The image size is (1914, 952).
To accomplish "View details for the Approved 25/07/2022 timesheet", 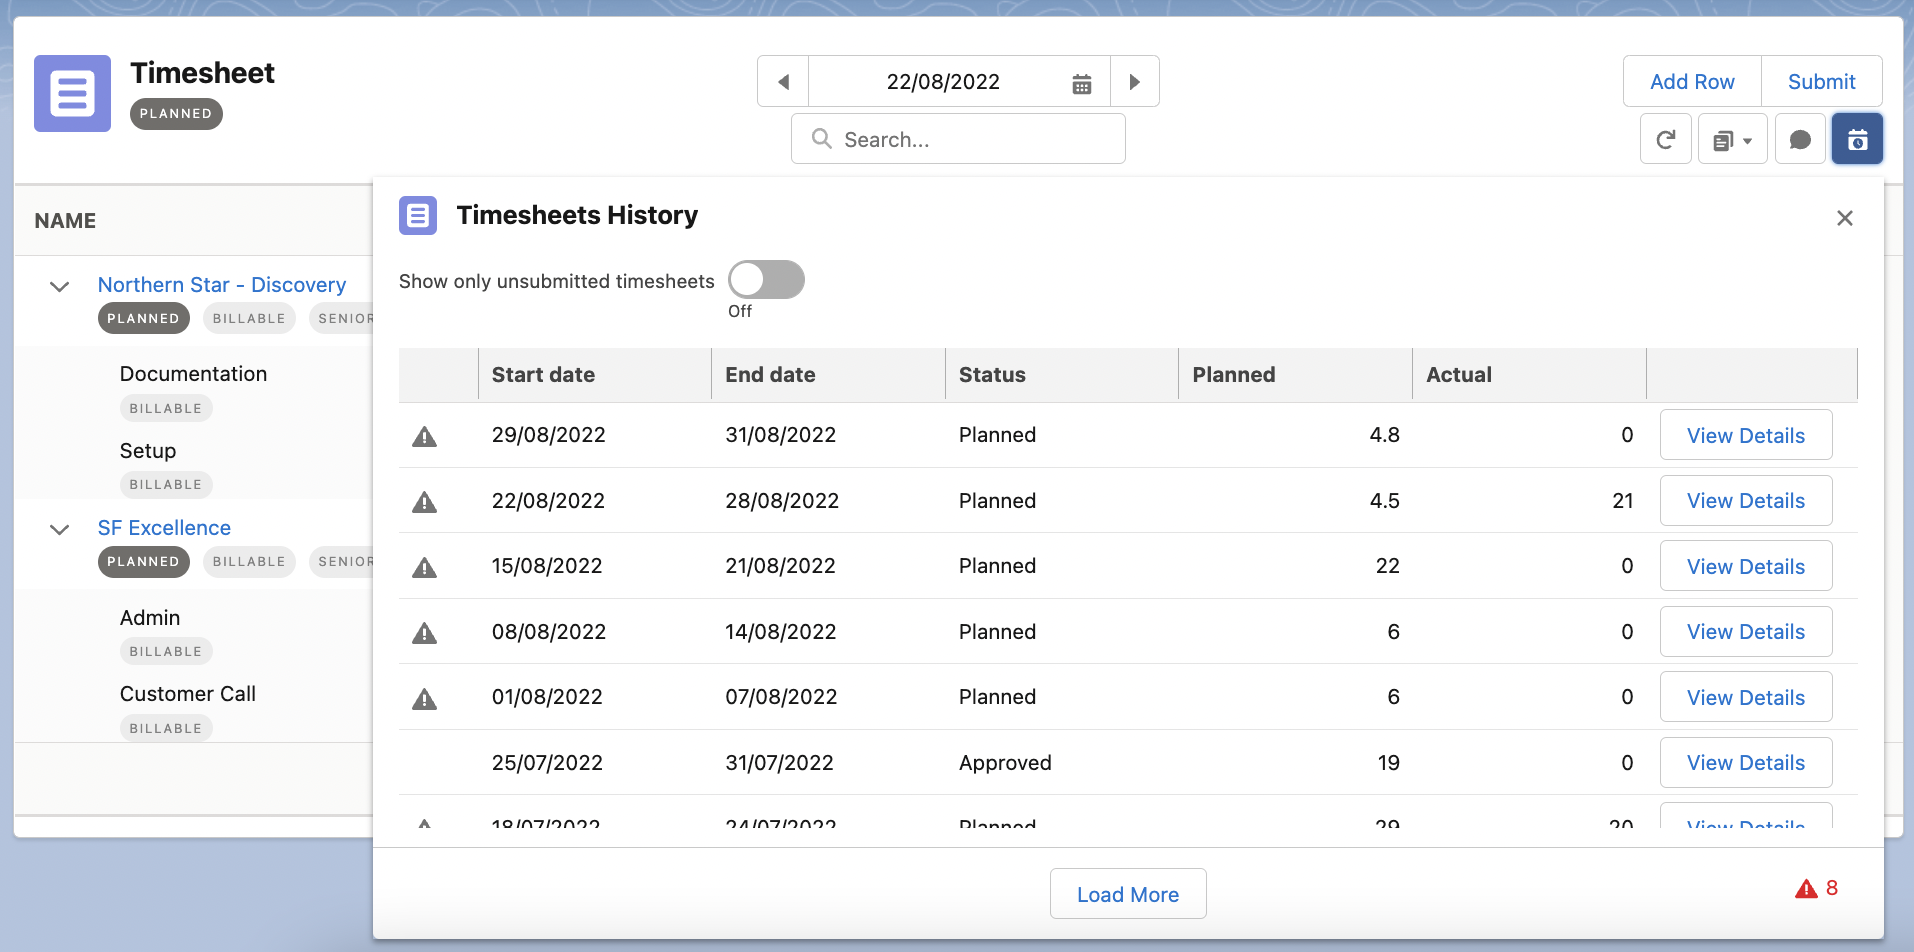I will [x=1745, y=763].
